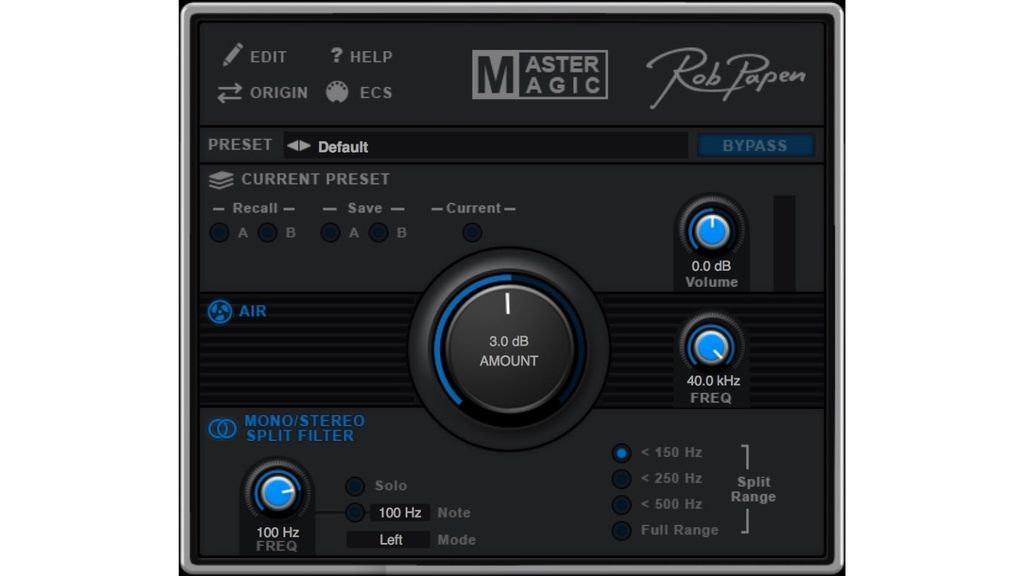
Task: Click the previous preset arrow
Action: pyautogui.click(x=290, y=146)
